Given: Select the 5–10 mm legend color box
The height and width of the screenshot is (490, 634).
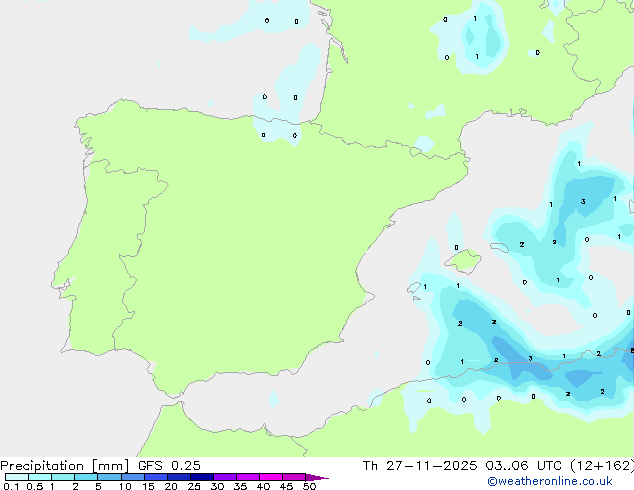Looking at the screenshot, I should (x=109, y=477).
